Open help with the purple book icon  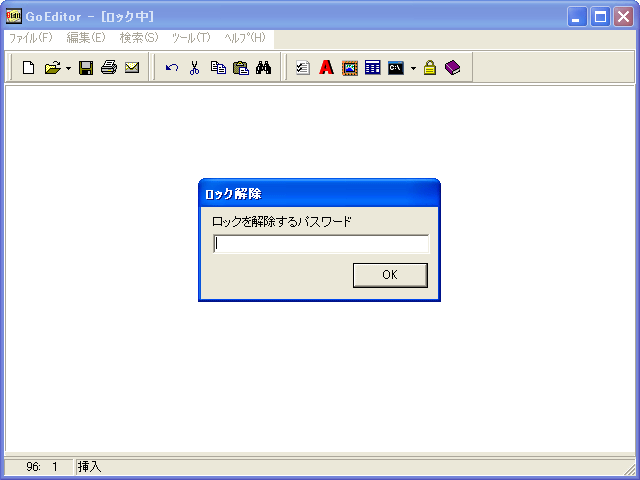tap(452, 67)
